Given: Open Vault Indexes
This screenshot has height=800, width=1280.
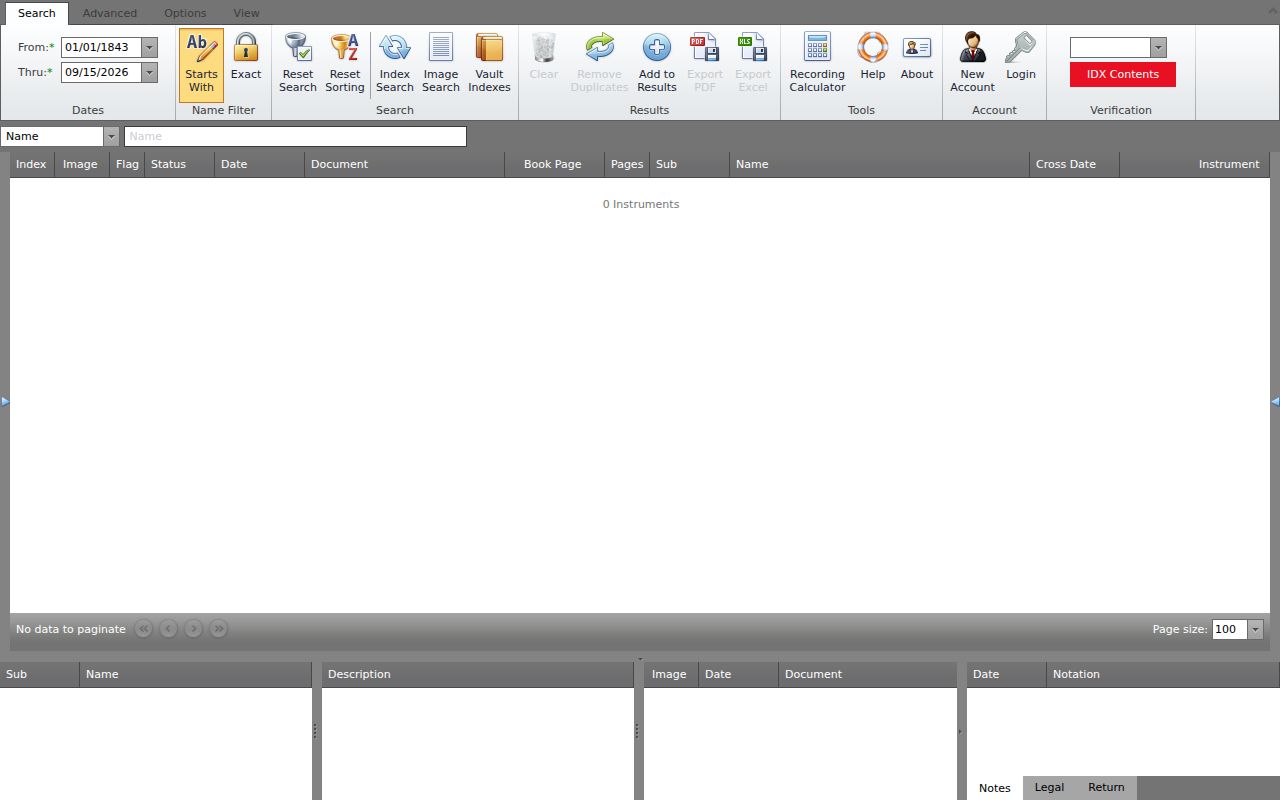Looking at the screenshot, I should coord(490,65).
